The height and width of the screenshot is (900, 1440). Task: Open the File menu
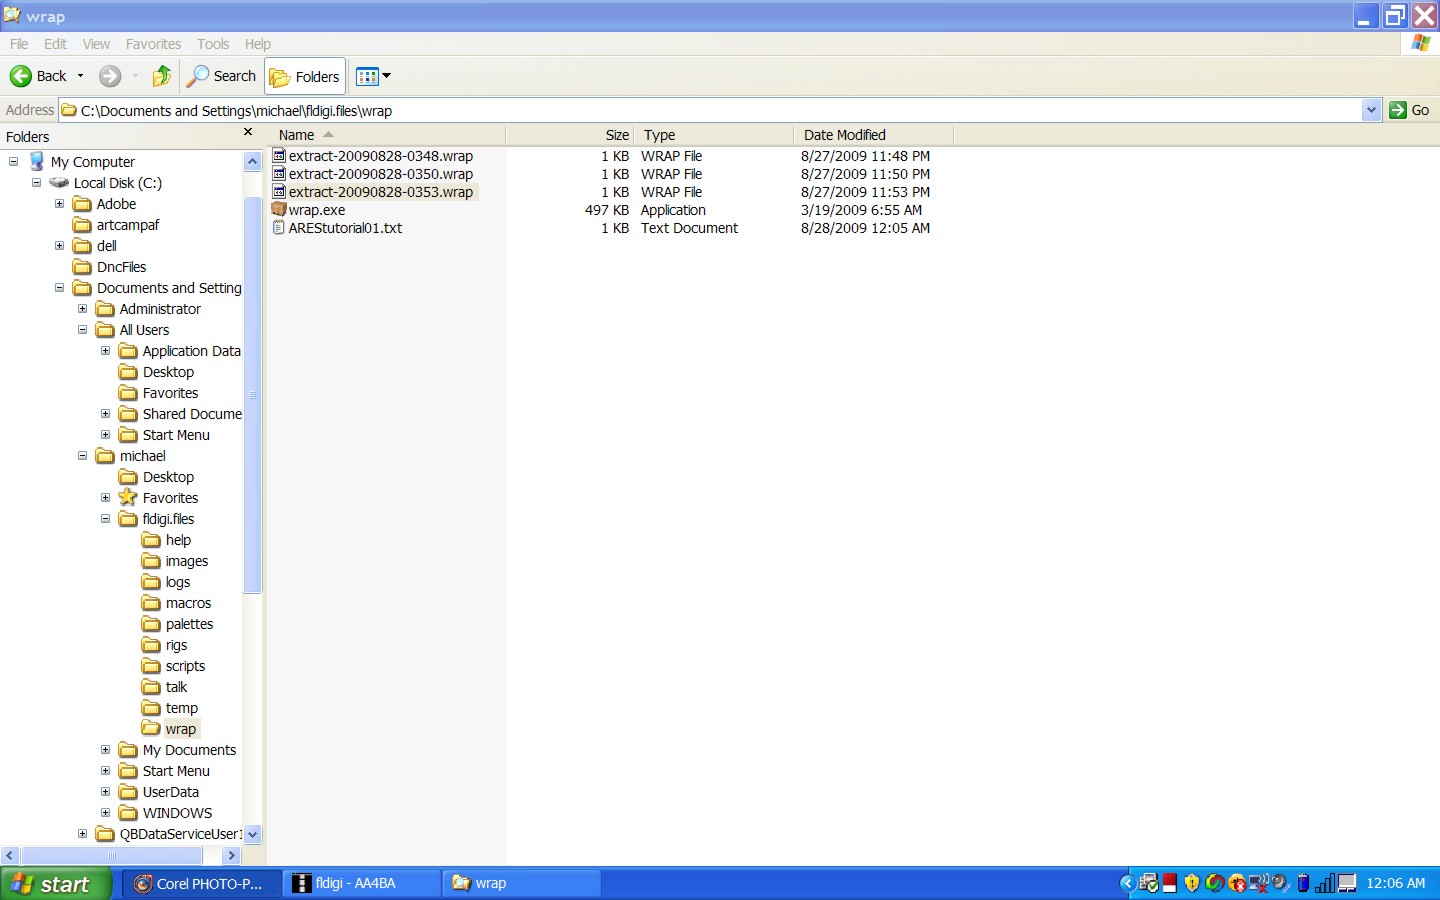(x=19, y=44)
